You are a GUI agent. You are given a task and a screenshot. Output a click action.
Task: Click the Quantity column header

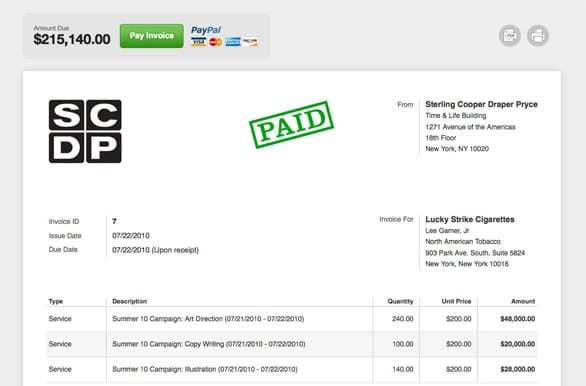[400, 301]
